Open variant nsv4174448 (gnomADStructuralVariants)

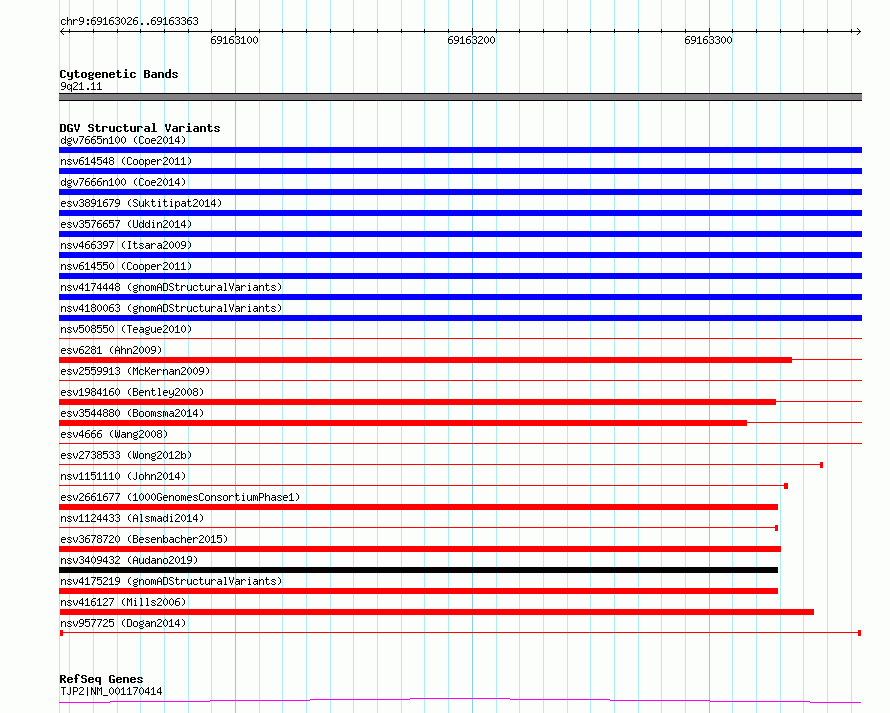coord(171,287)
